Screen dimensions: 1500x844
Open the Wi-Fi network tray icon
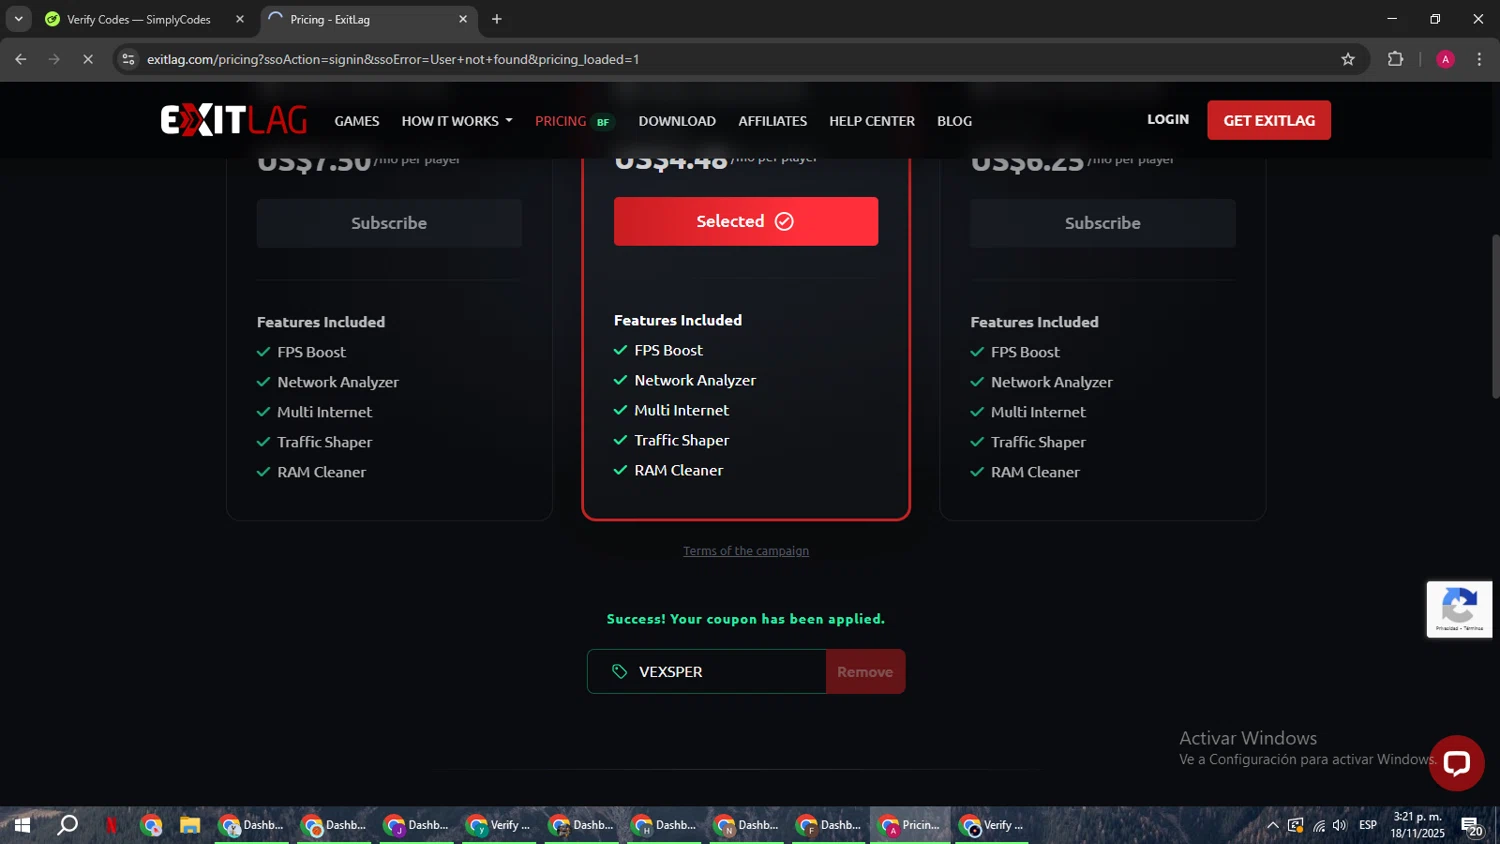(1319, 826)
